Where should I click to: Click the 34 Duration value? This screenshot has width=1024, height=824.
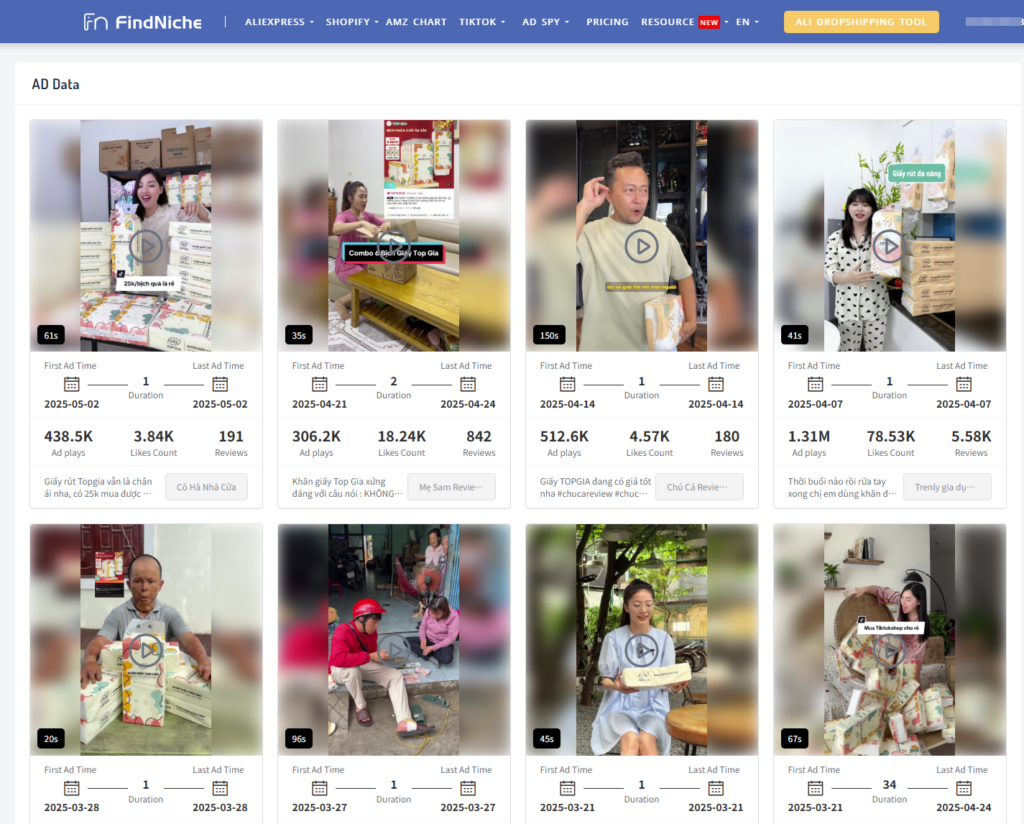coord(889,784)
